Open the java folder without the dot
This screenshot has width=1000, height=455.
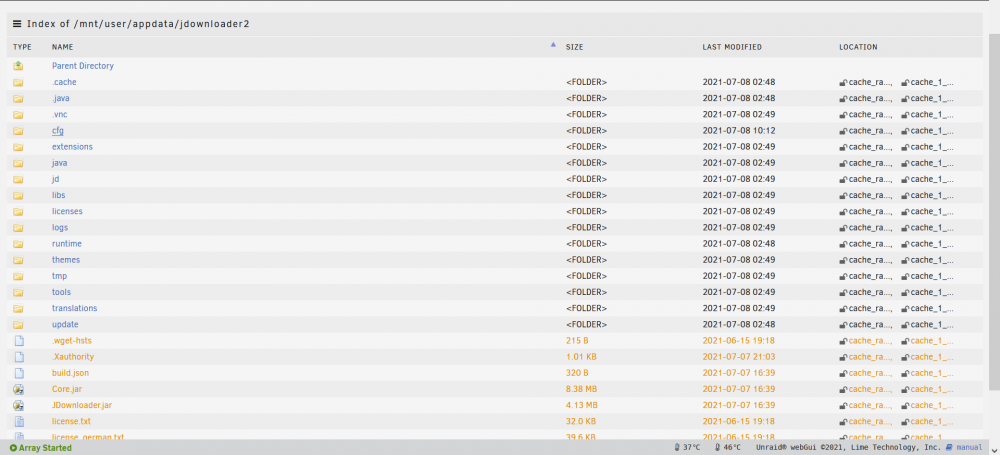point(59,163)
